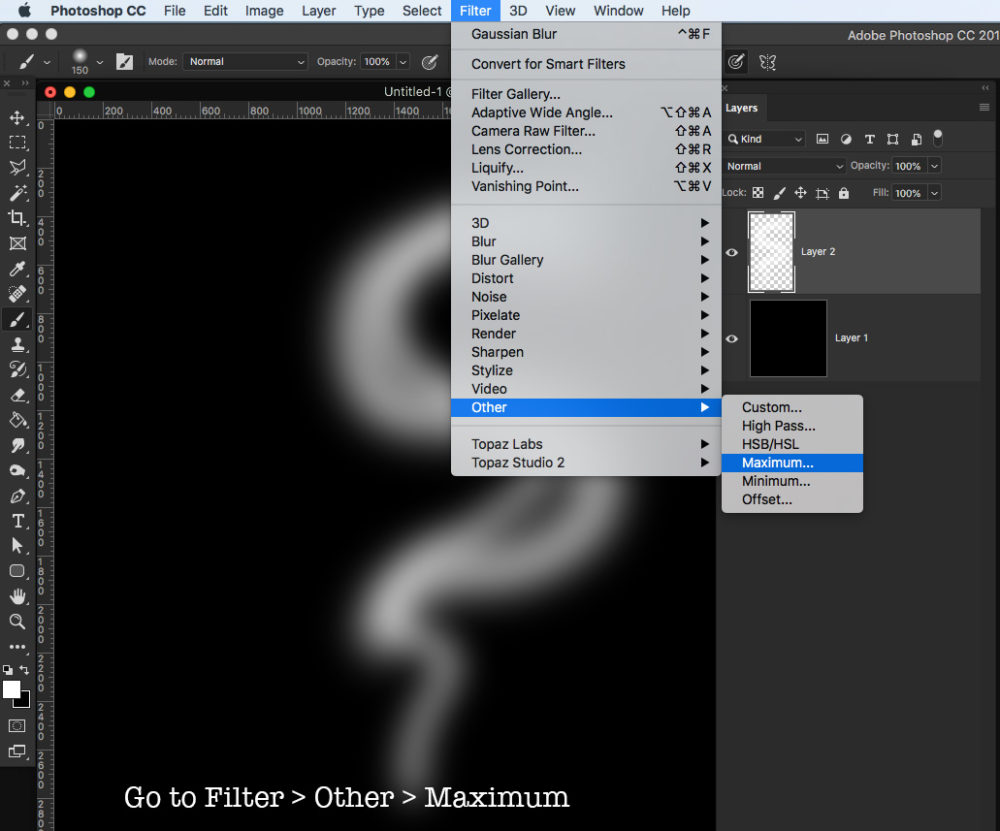
Task: Filter layers by adjustment layers
Action: (x=846, y=139)
